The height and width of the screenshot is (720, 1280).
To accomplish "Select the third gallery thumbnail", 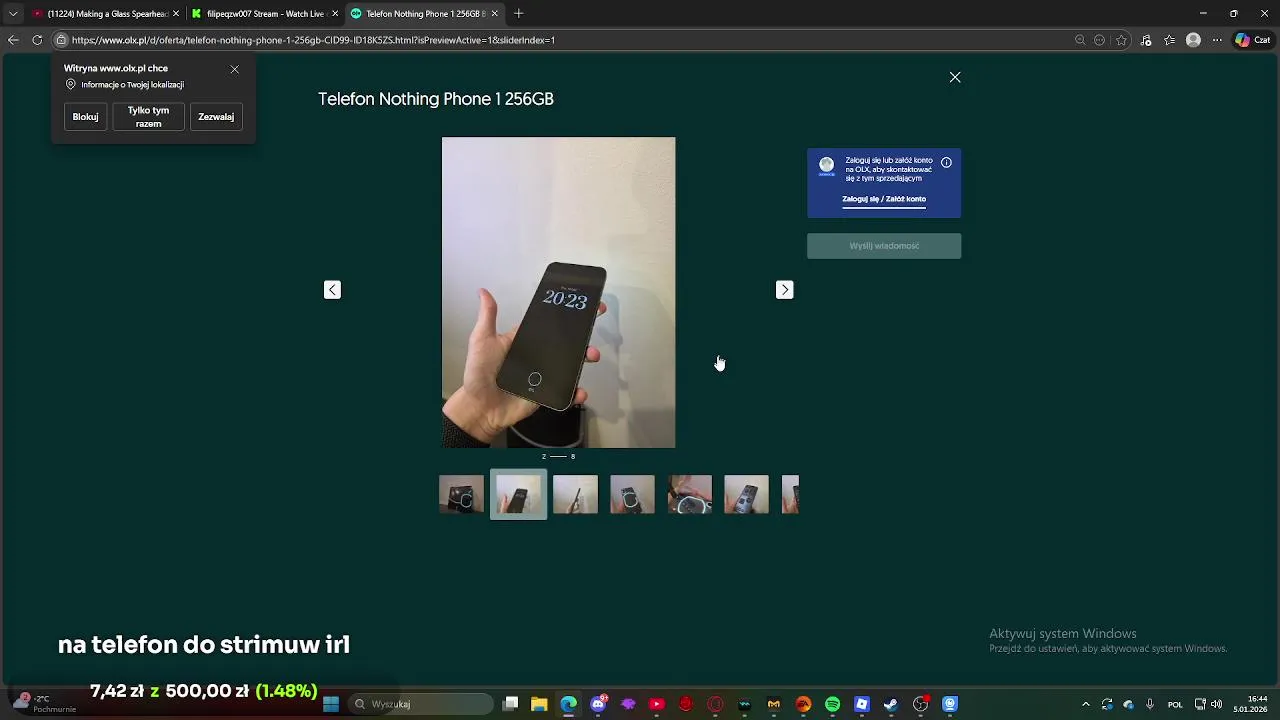I will [575, 494].
